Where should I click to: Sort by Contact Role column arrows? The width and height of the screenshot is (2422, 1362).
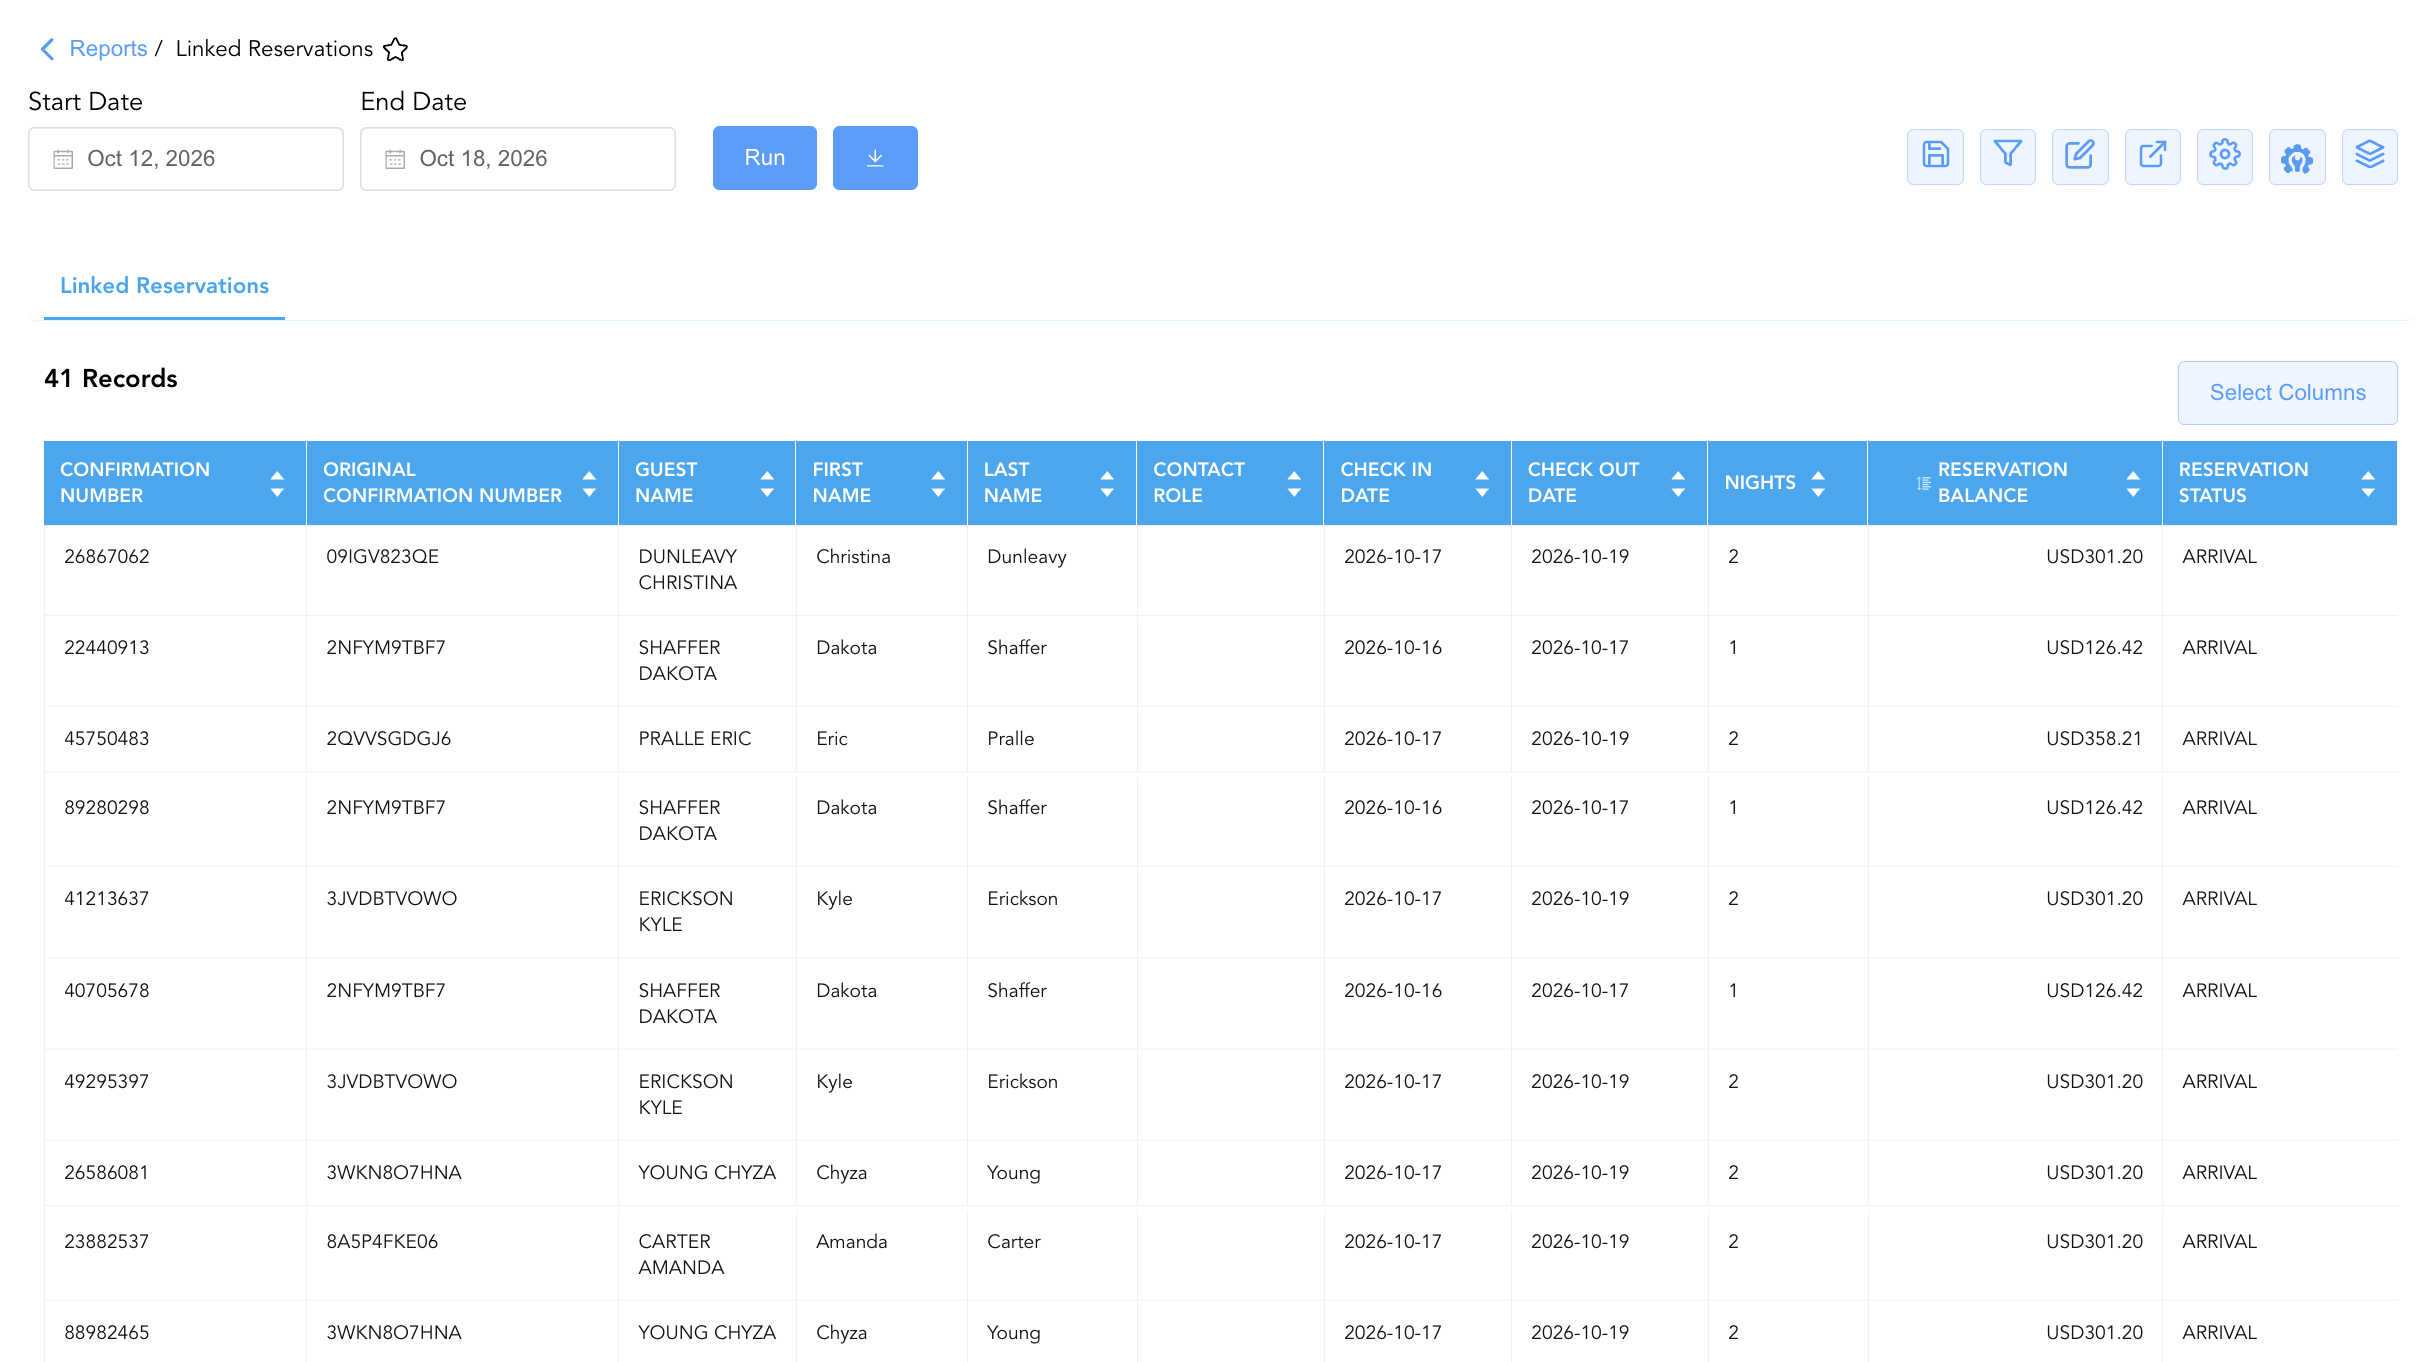[x=1294, y=484]
